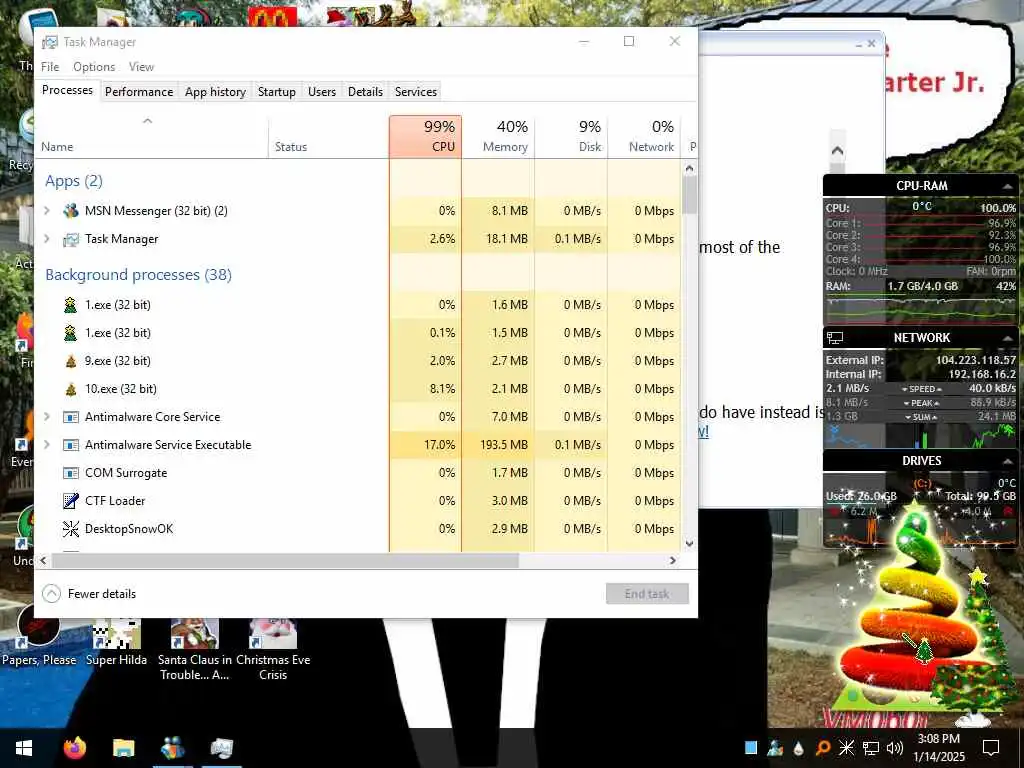Viewport: 1024px width, 768px height.
Task: Click the 17.0% CPU value
Action: click(440, 445)
